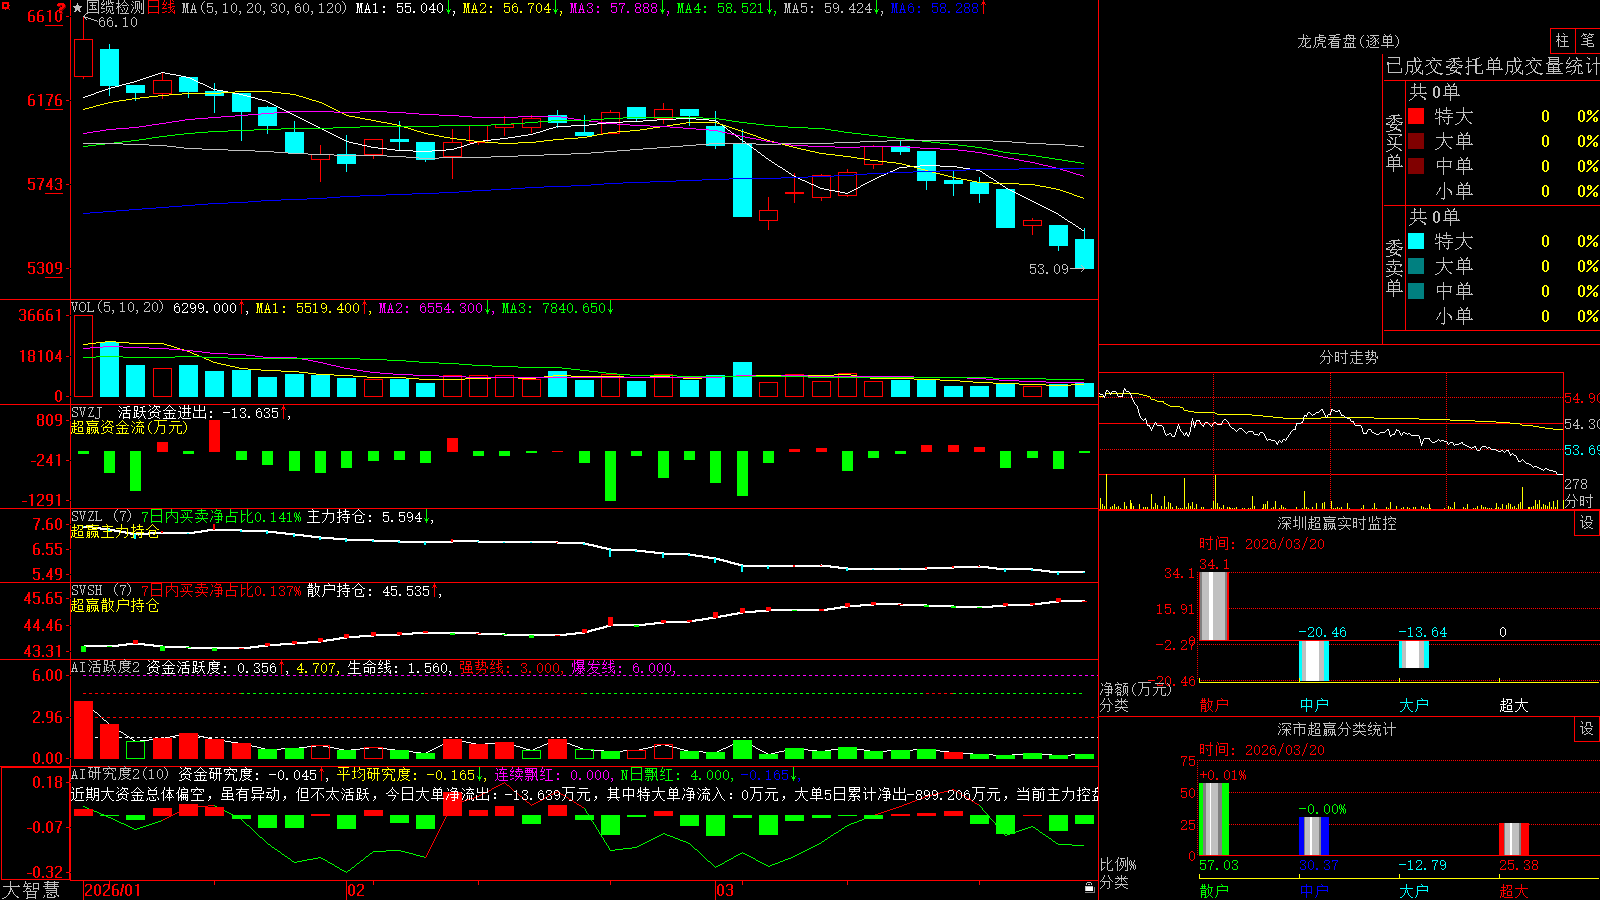Click the 深市超赢分类统计 title
1600x900 pixels.
1336,729
